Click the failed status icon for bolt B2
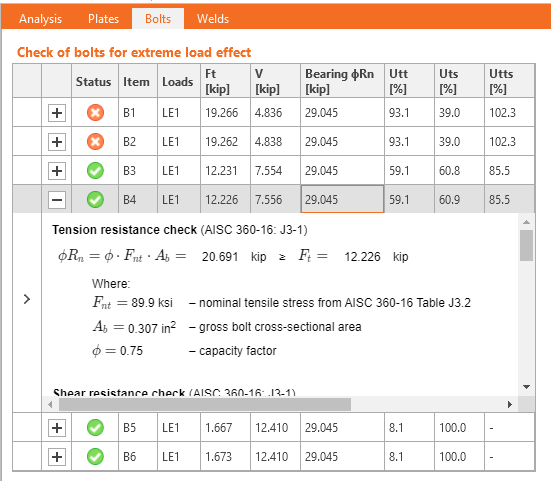Viewport: 551px width, 481px height. (x=95, y=142)
